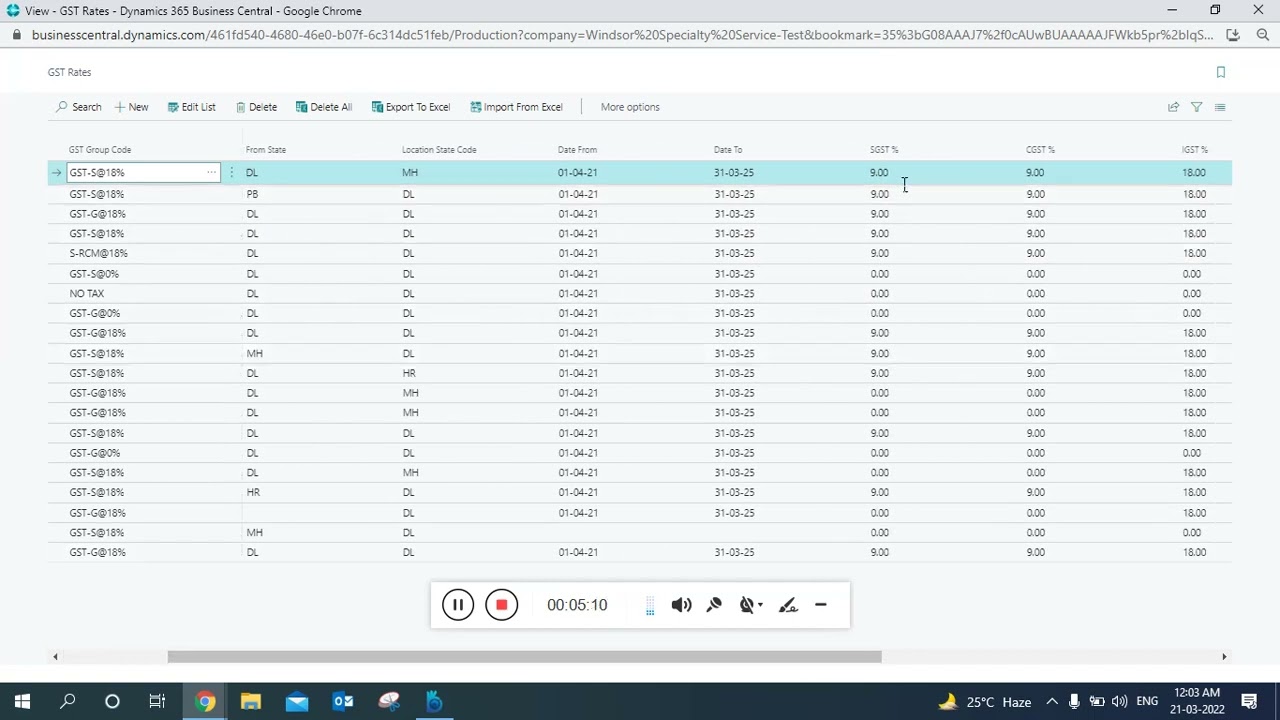The width and height of the screenshot is (1280, 720).
Task: Click the zoom magnifier icon in address bar
Action: [1262, 35]
